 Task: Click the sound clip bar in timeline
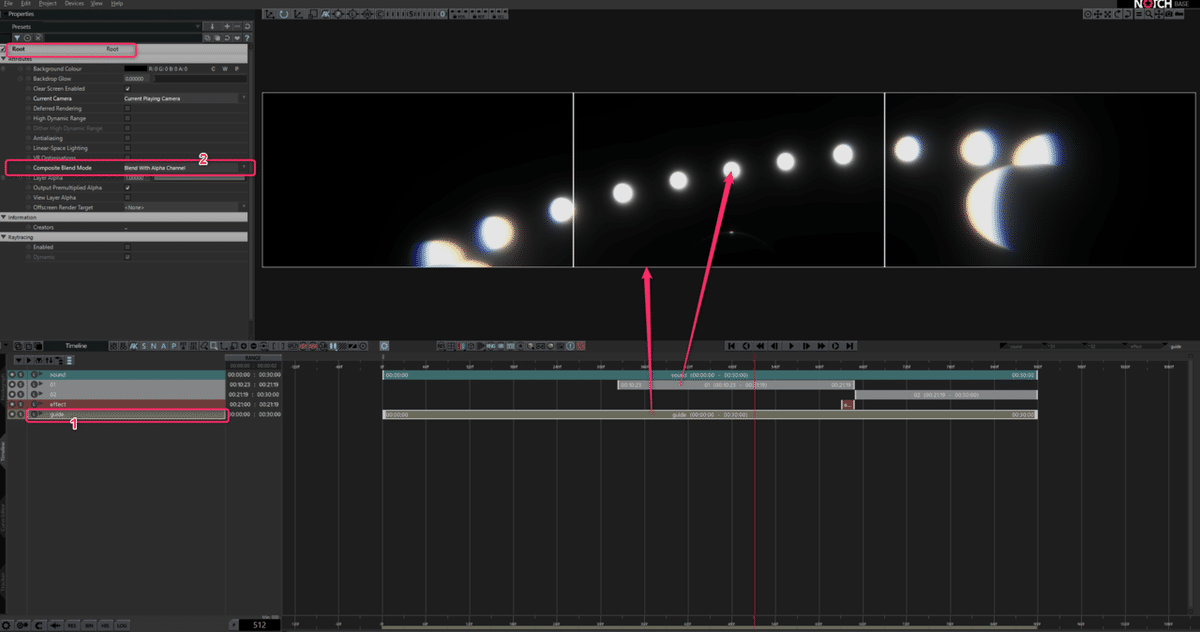[709, 374]
